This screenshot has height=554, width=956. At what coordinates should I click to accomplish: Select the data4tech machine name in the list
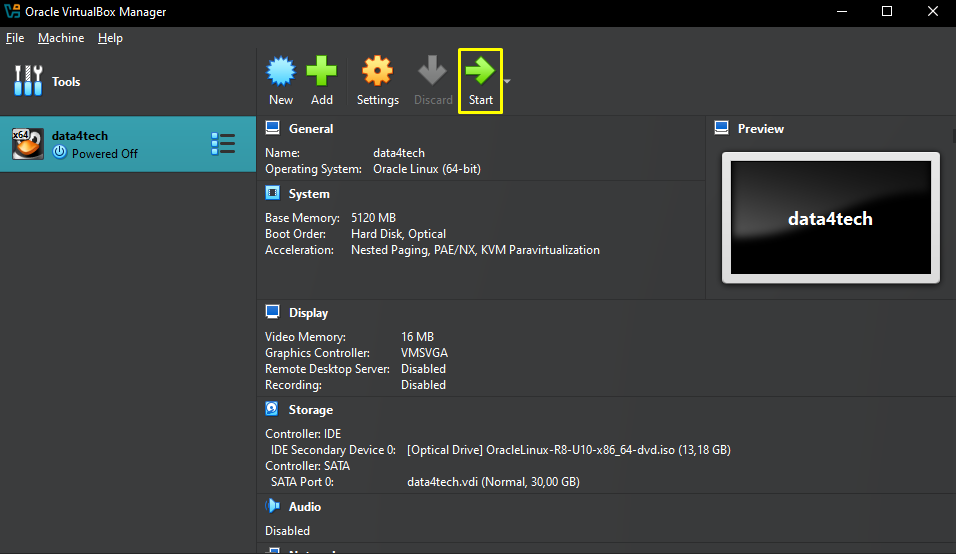[x=80, y=135]
